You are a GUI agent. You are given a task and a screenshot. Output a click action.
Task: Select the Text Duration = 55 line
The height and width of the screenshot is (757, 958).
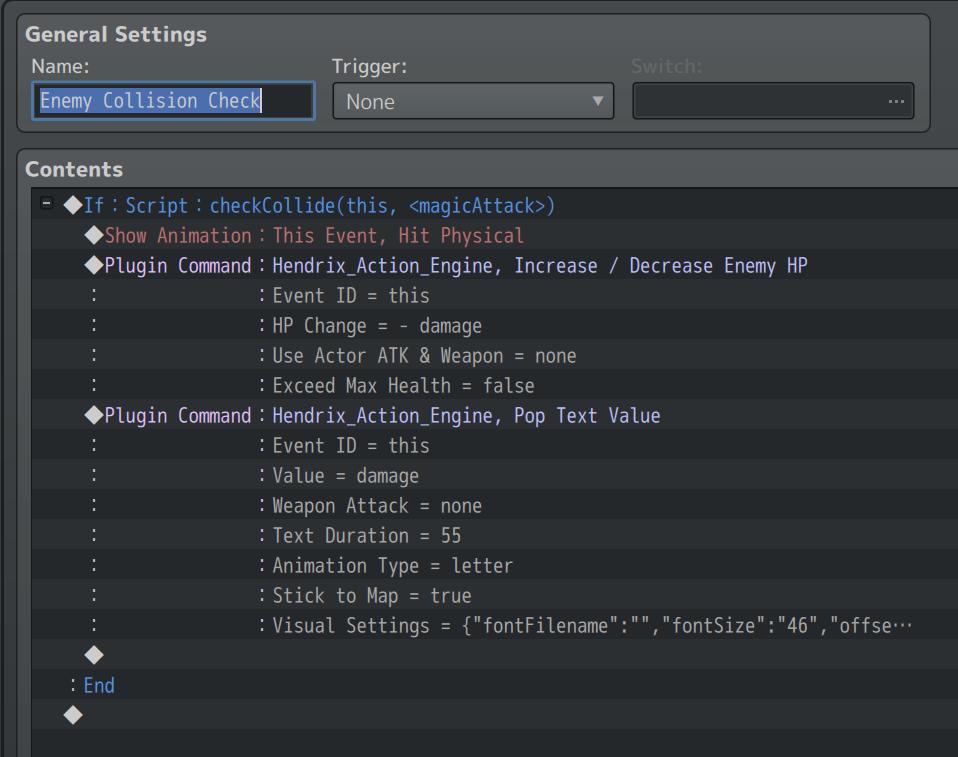pyautogui.click(x=495, y=535)
